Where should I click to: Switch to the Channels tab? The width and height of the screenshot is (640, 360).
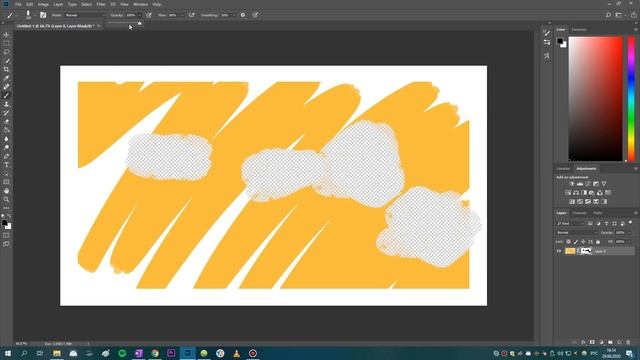[579, 213]
